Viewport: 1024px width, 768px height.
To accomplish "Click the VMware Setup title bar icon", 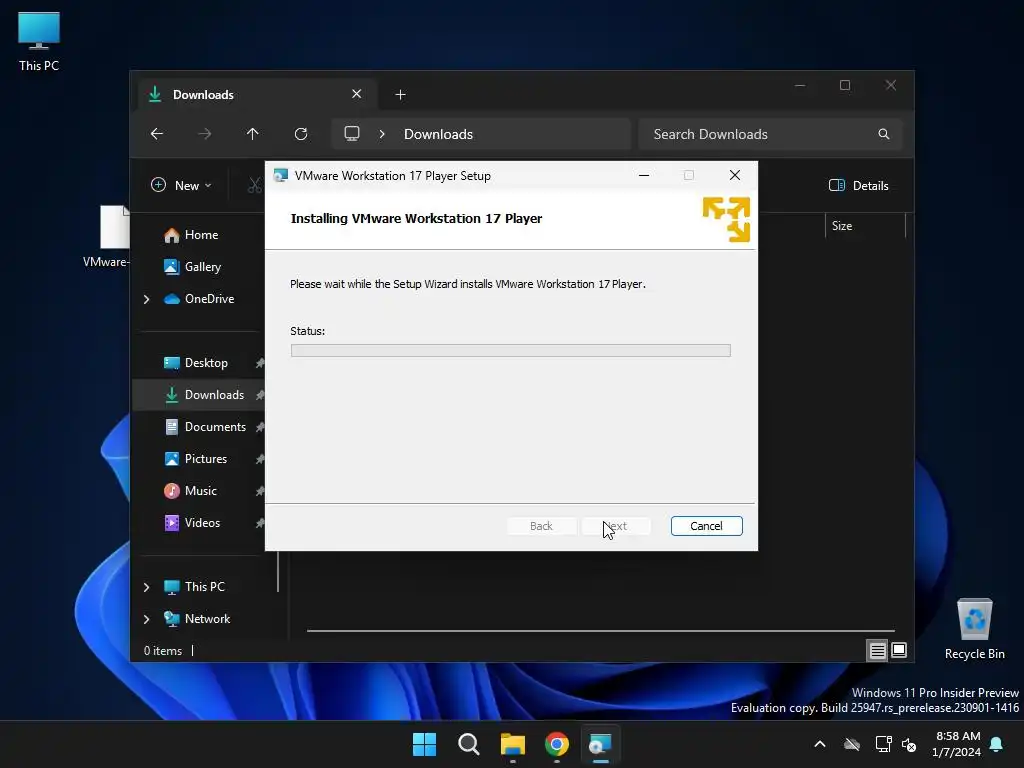I will [281, 176].
